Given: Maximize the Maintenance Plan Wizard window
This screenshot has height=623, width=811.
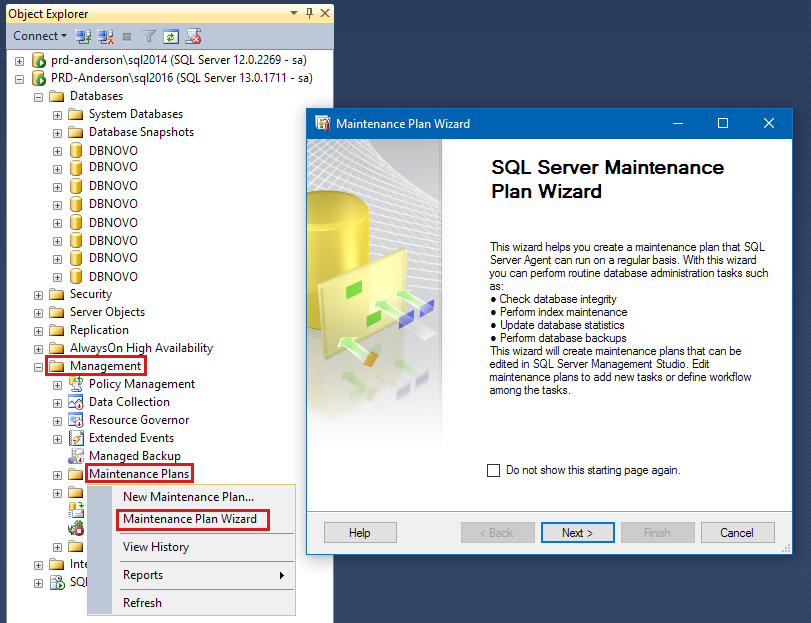Looking at the screenshot, I should (723, 123).
